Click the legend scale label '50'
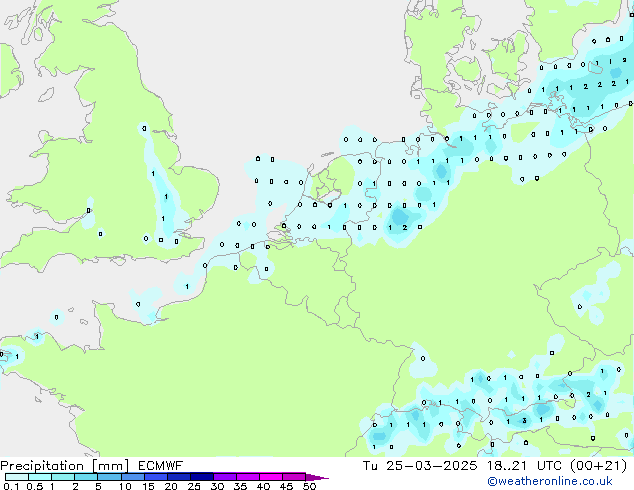This screenshot has width=634, height=490. click(309, 486)
